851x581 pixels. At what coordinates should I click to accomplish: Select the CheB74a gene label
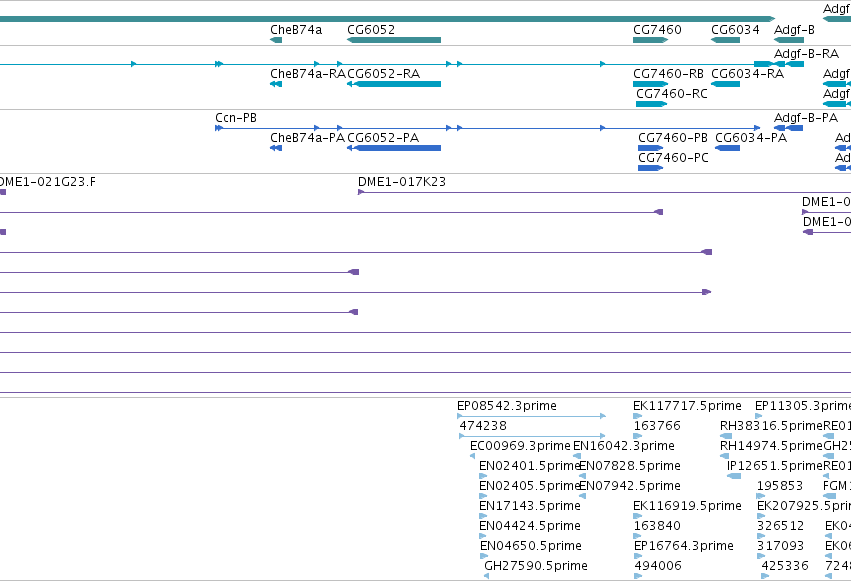click(296, 30)
